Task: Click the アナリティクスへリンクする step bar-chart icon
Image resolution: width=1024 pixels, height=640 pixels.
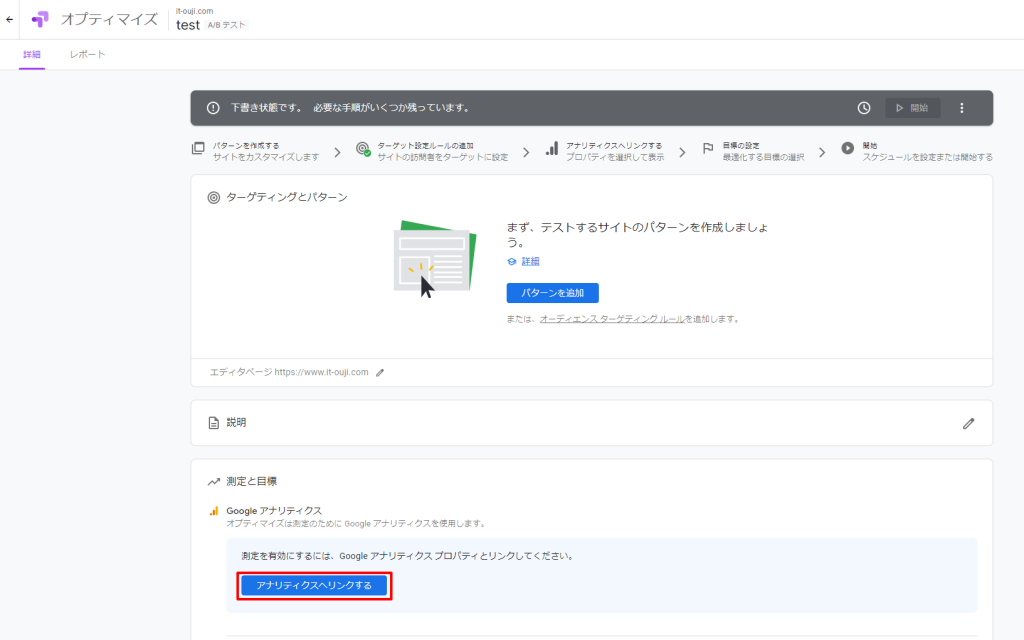Action: 552,148
